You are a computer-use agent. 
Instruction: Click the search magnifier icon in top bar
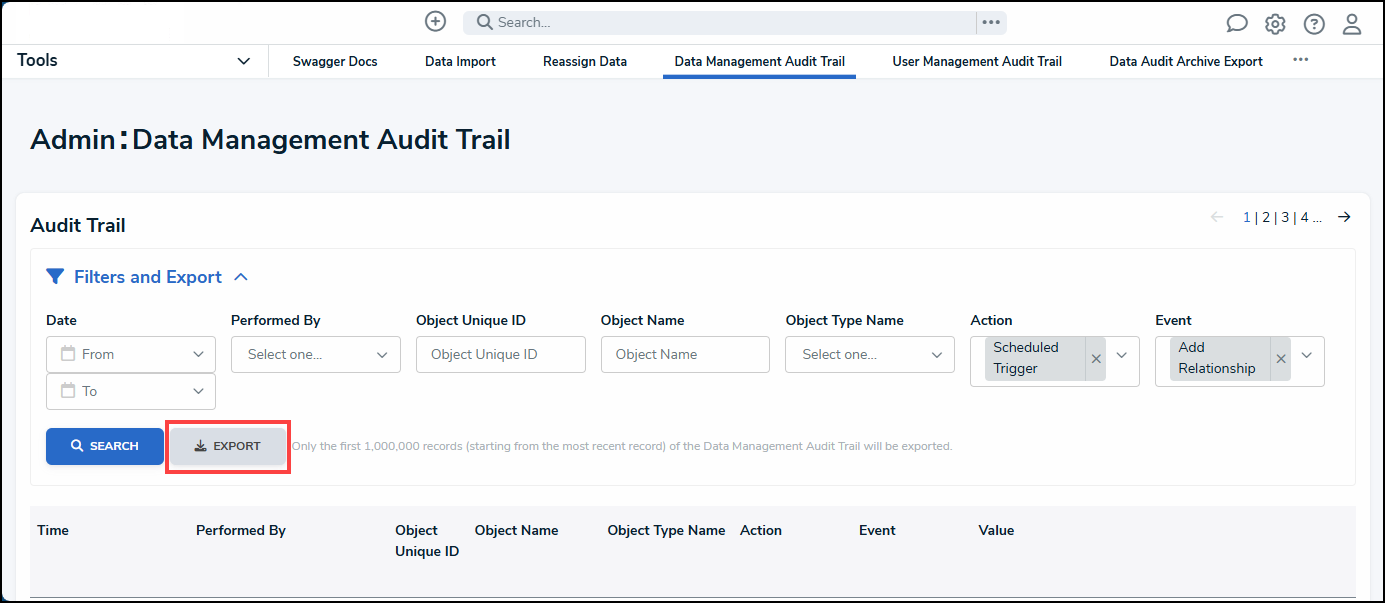tap(484, 22)
